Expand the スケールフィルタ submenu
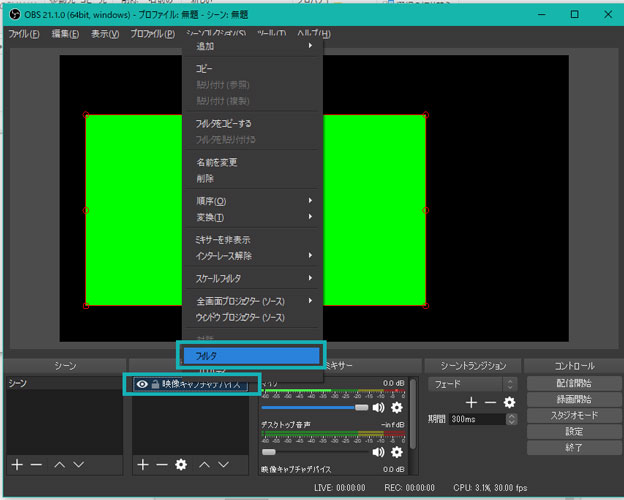This screenshot has width=624, height=500. 252,278
